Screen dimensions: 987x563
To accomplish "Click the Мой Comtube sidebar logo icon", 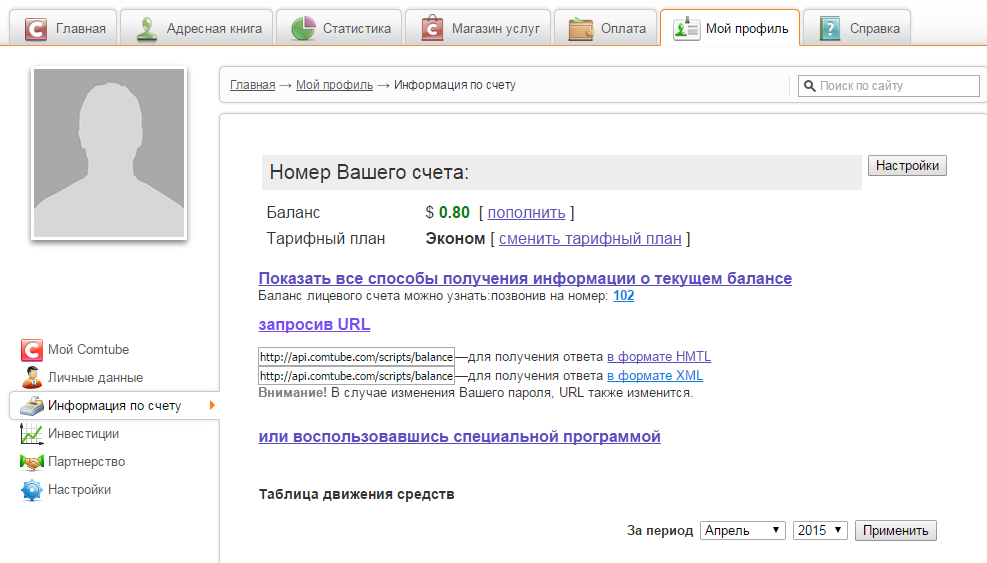I will [x=31, y=350].
